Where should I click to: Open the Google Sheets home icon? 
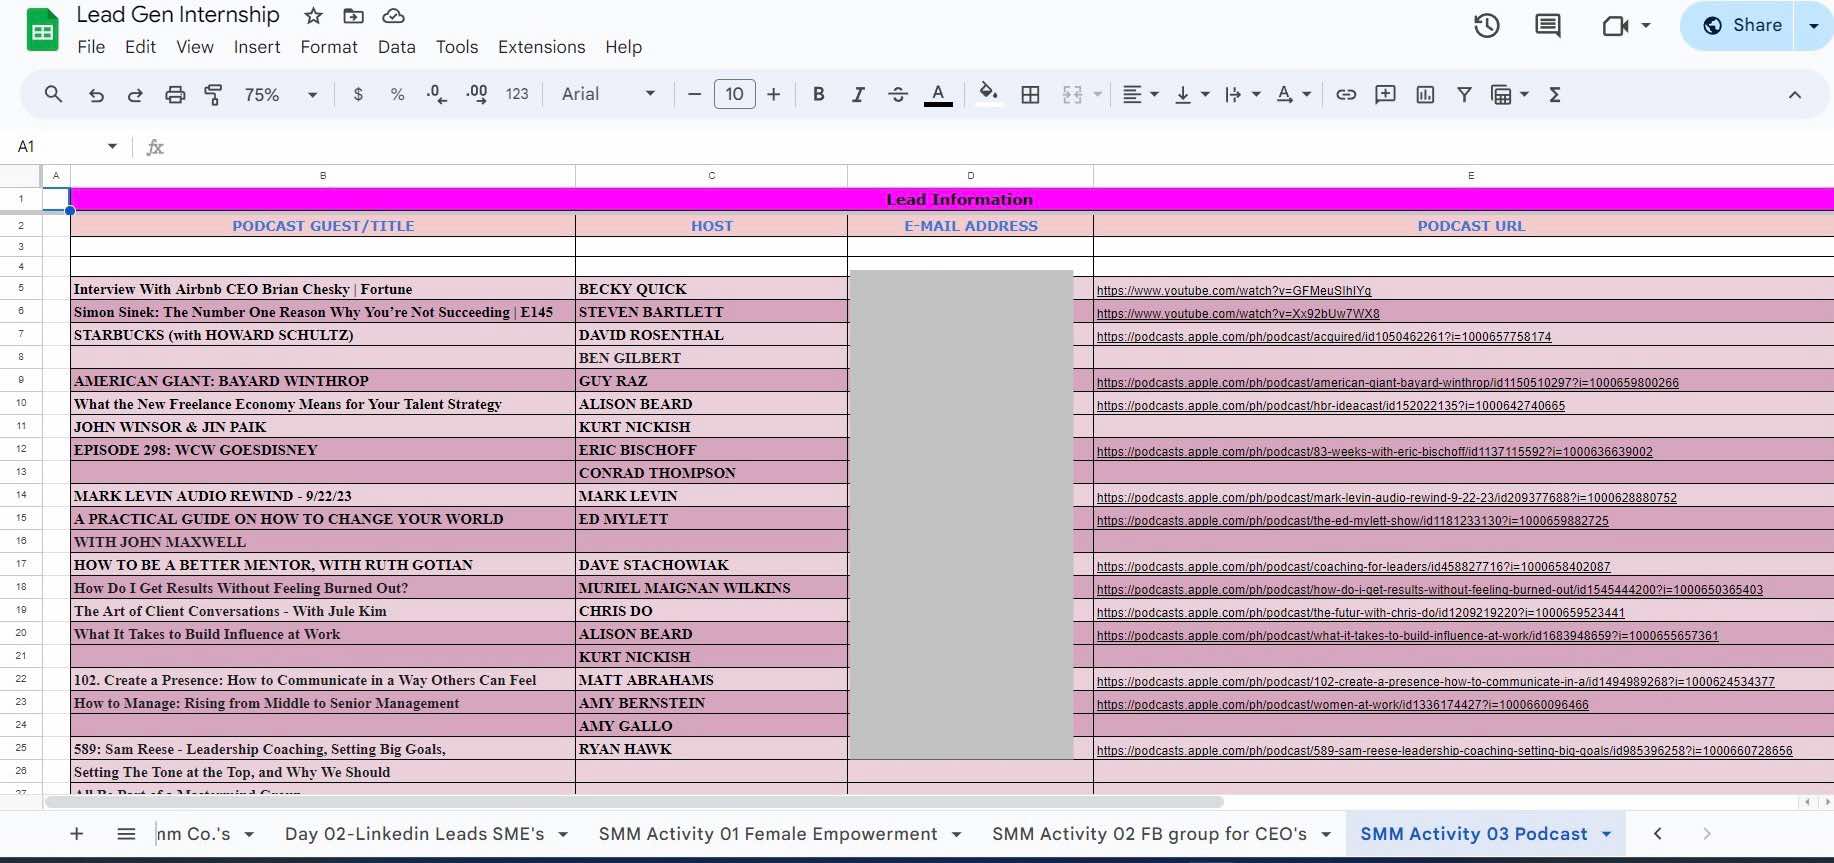[42, 31]
